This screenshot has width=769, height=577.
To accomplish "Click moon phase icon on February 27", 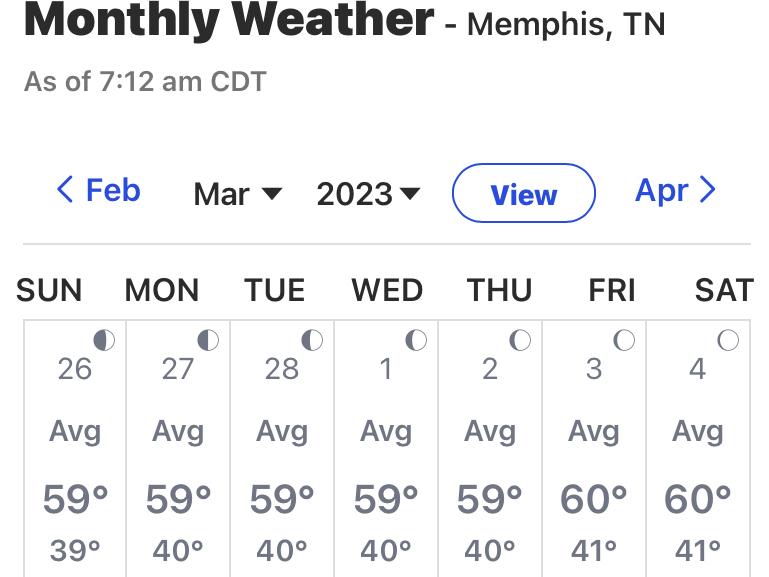I will [x=208, y=340].
